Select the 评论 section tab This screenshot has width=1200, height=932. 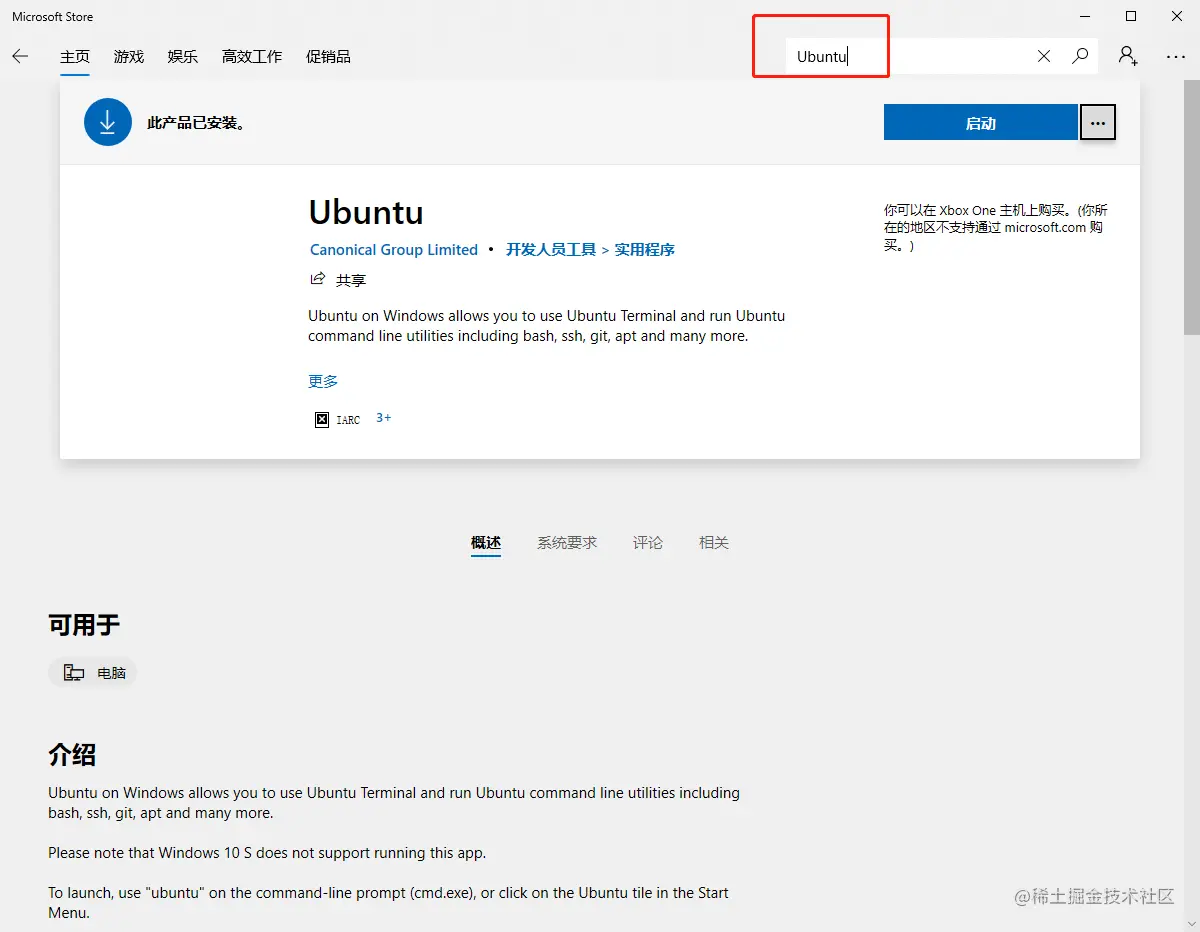[x=648, y=542]
